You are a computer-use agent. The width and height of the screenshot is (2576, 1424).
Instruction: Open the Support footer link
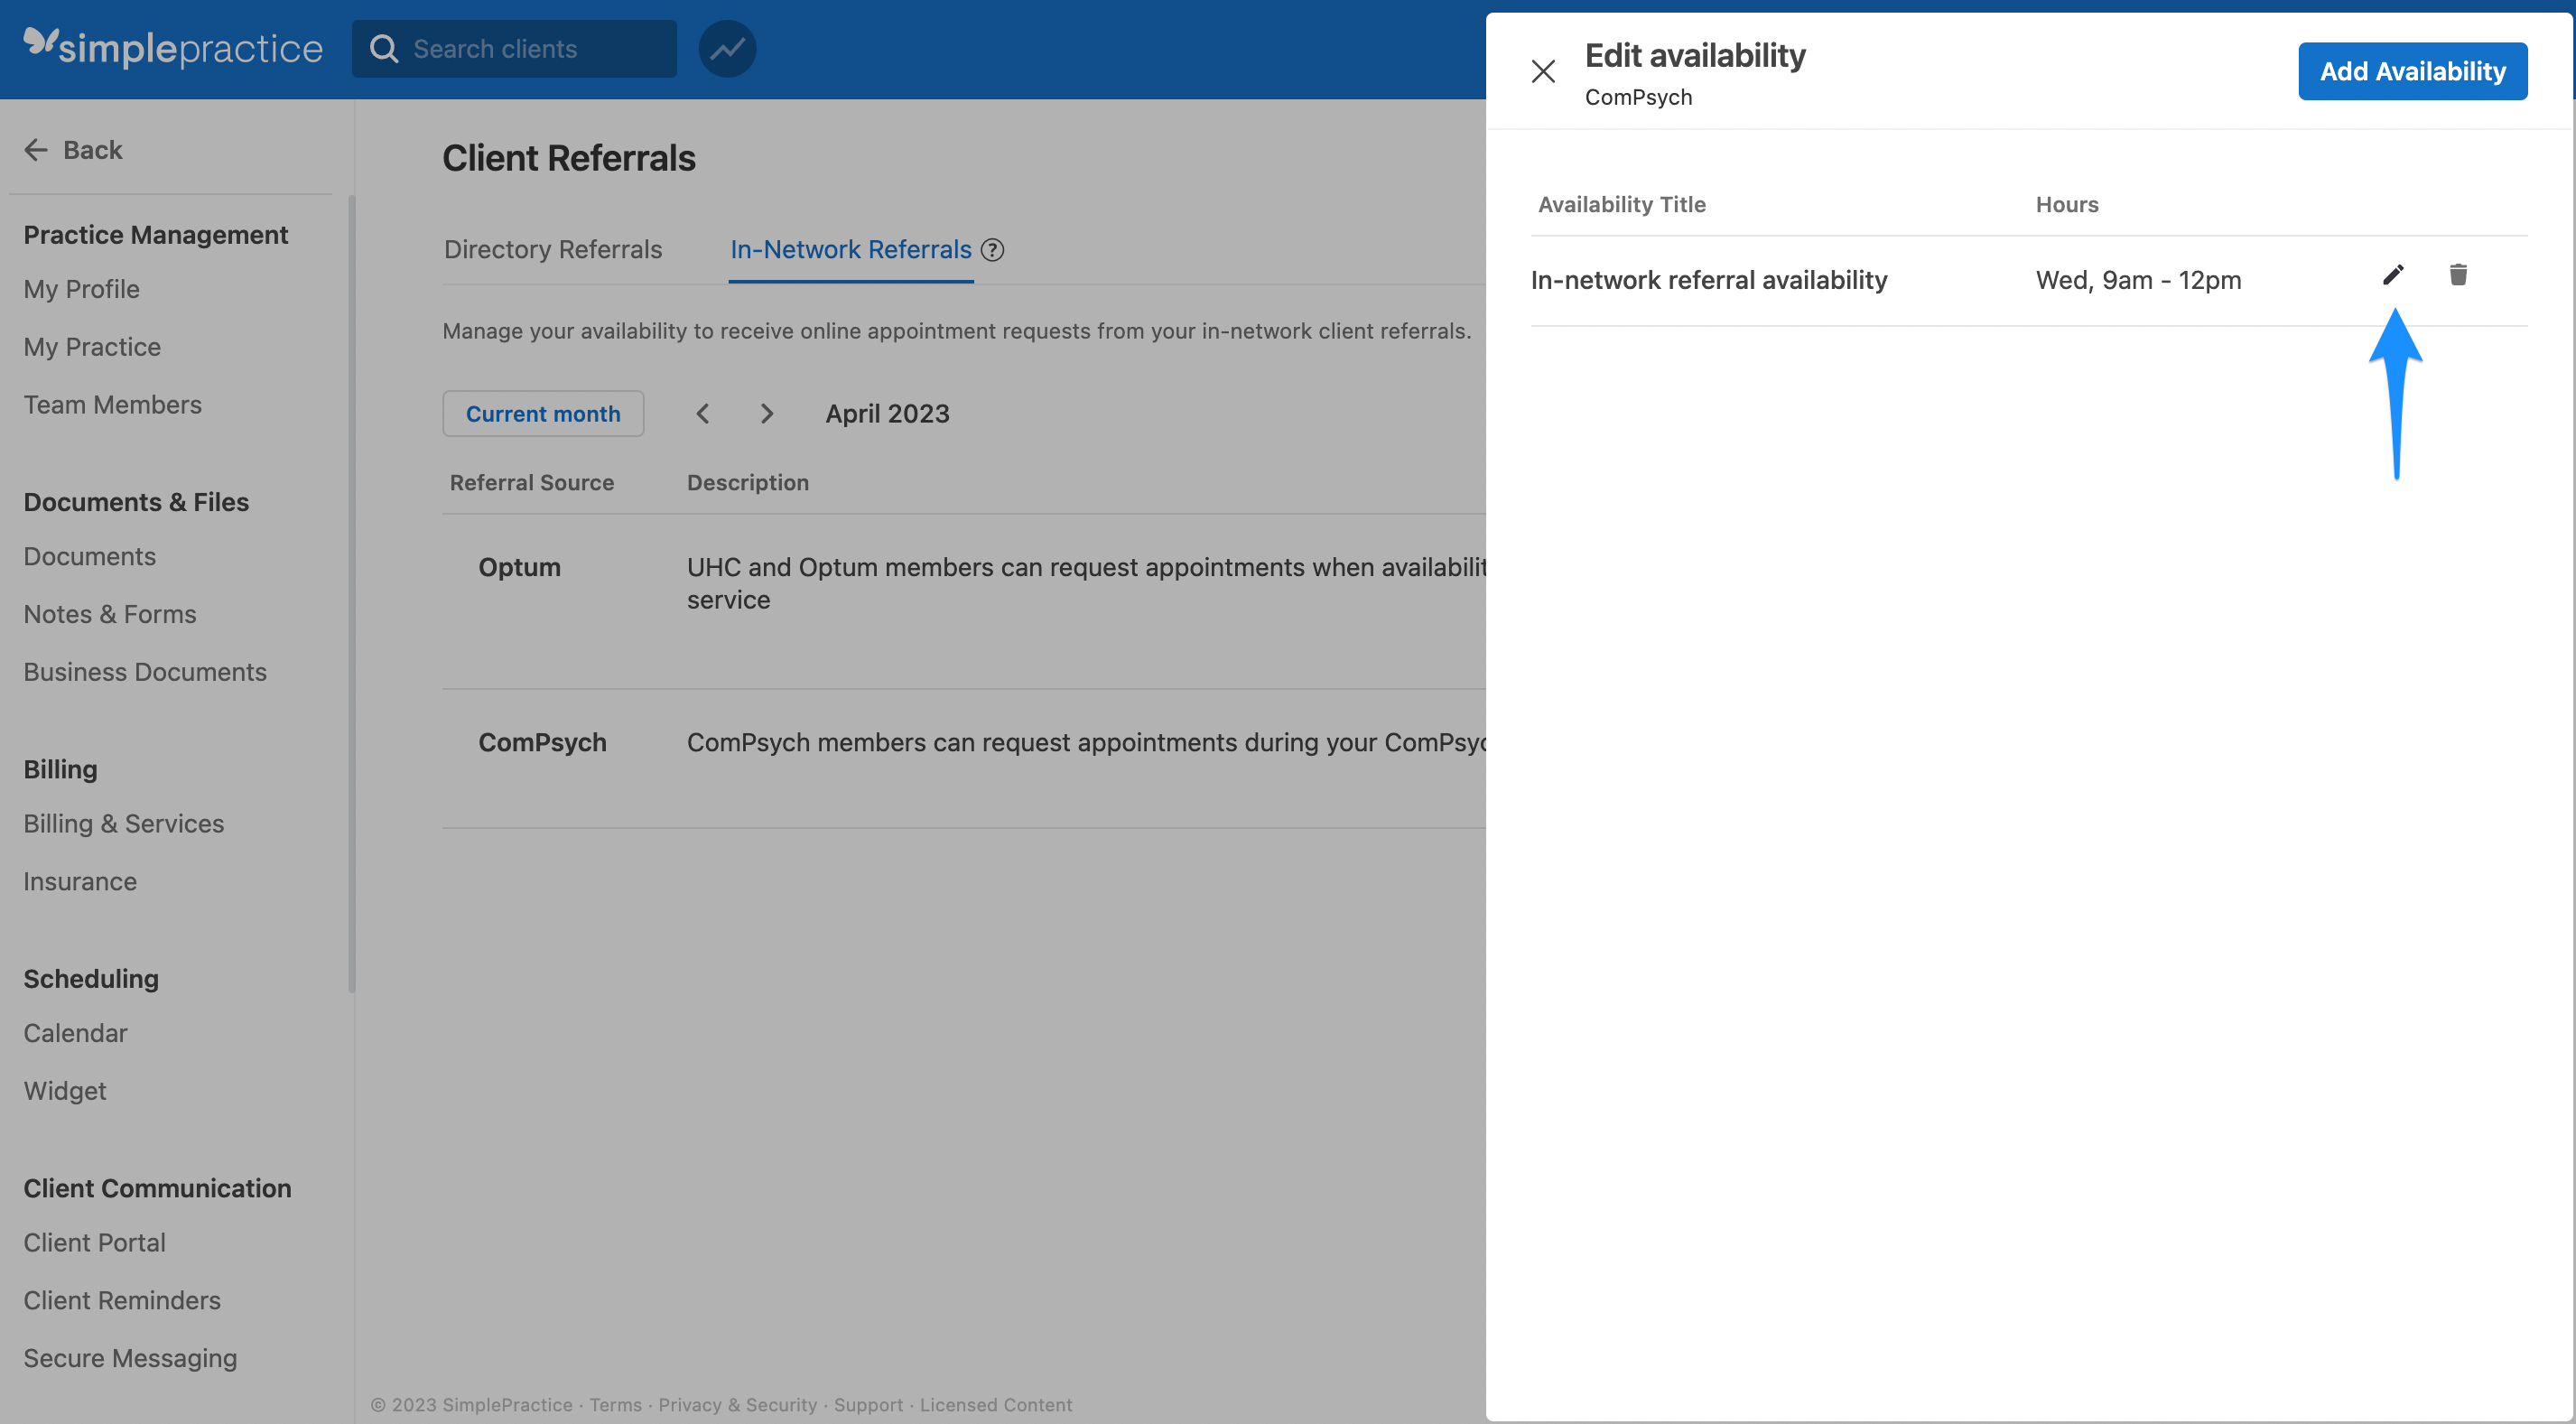pyautogui.click(x=868, y=1404)
